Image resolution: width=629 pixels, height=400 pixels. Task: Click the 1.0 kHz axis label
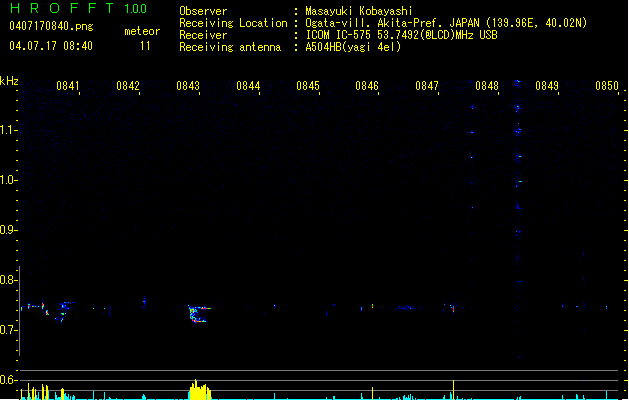pyautogui.click(x=8, y=180)
